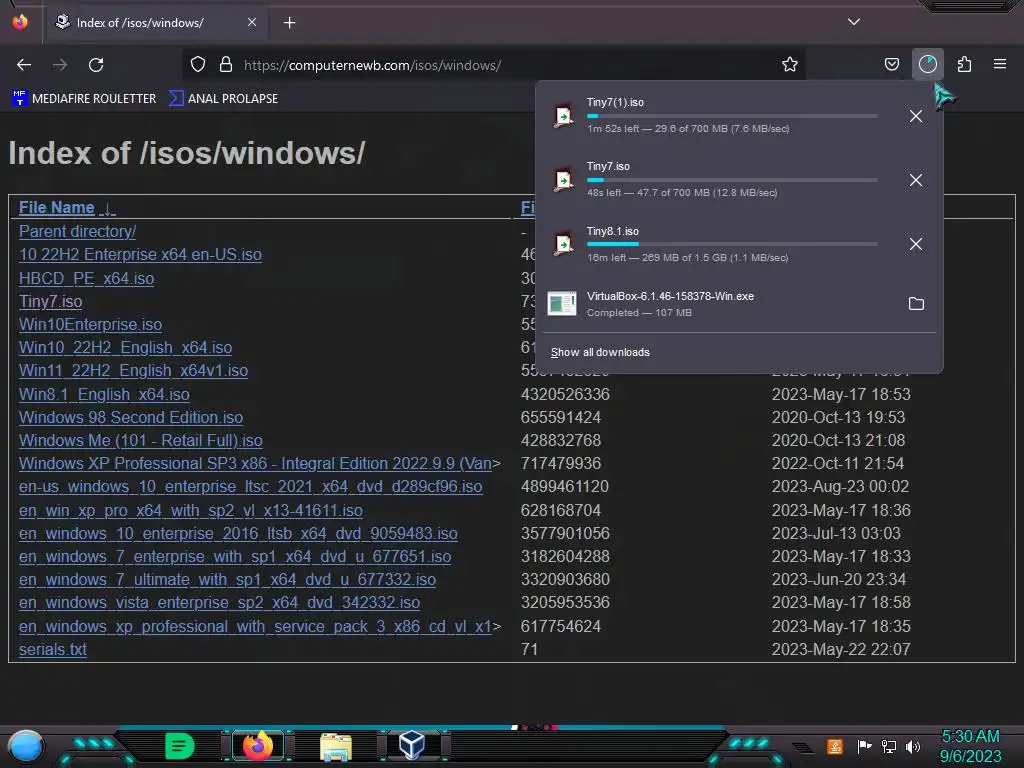Close the Index of /isos/windows/ tab

[252, 22]
